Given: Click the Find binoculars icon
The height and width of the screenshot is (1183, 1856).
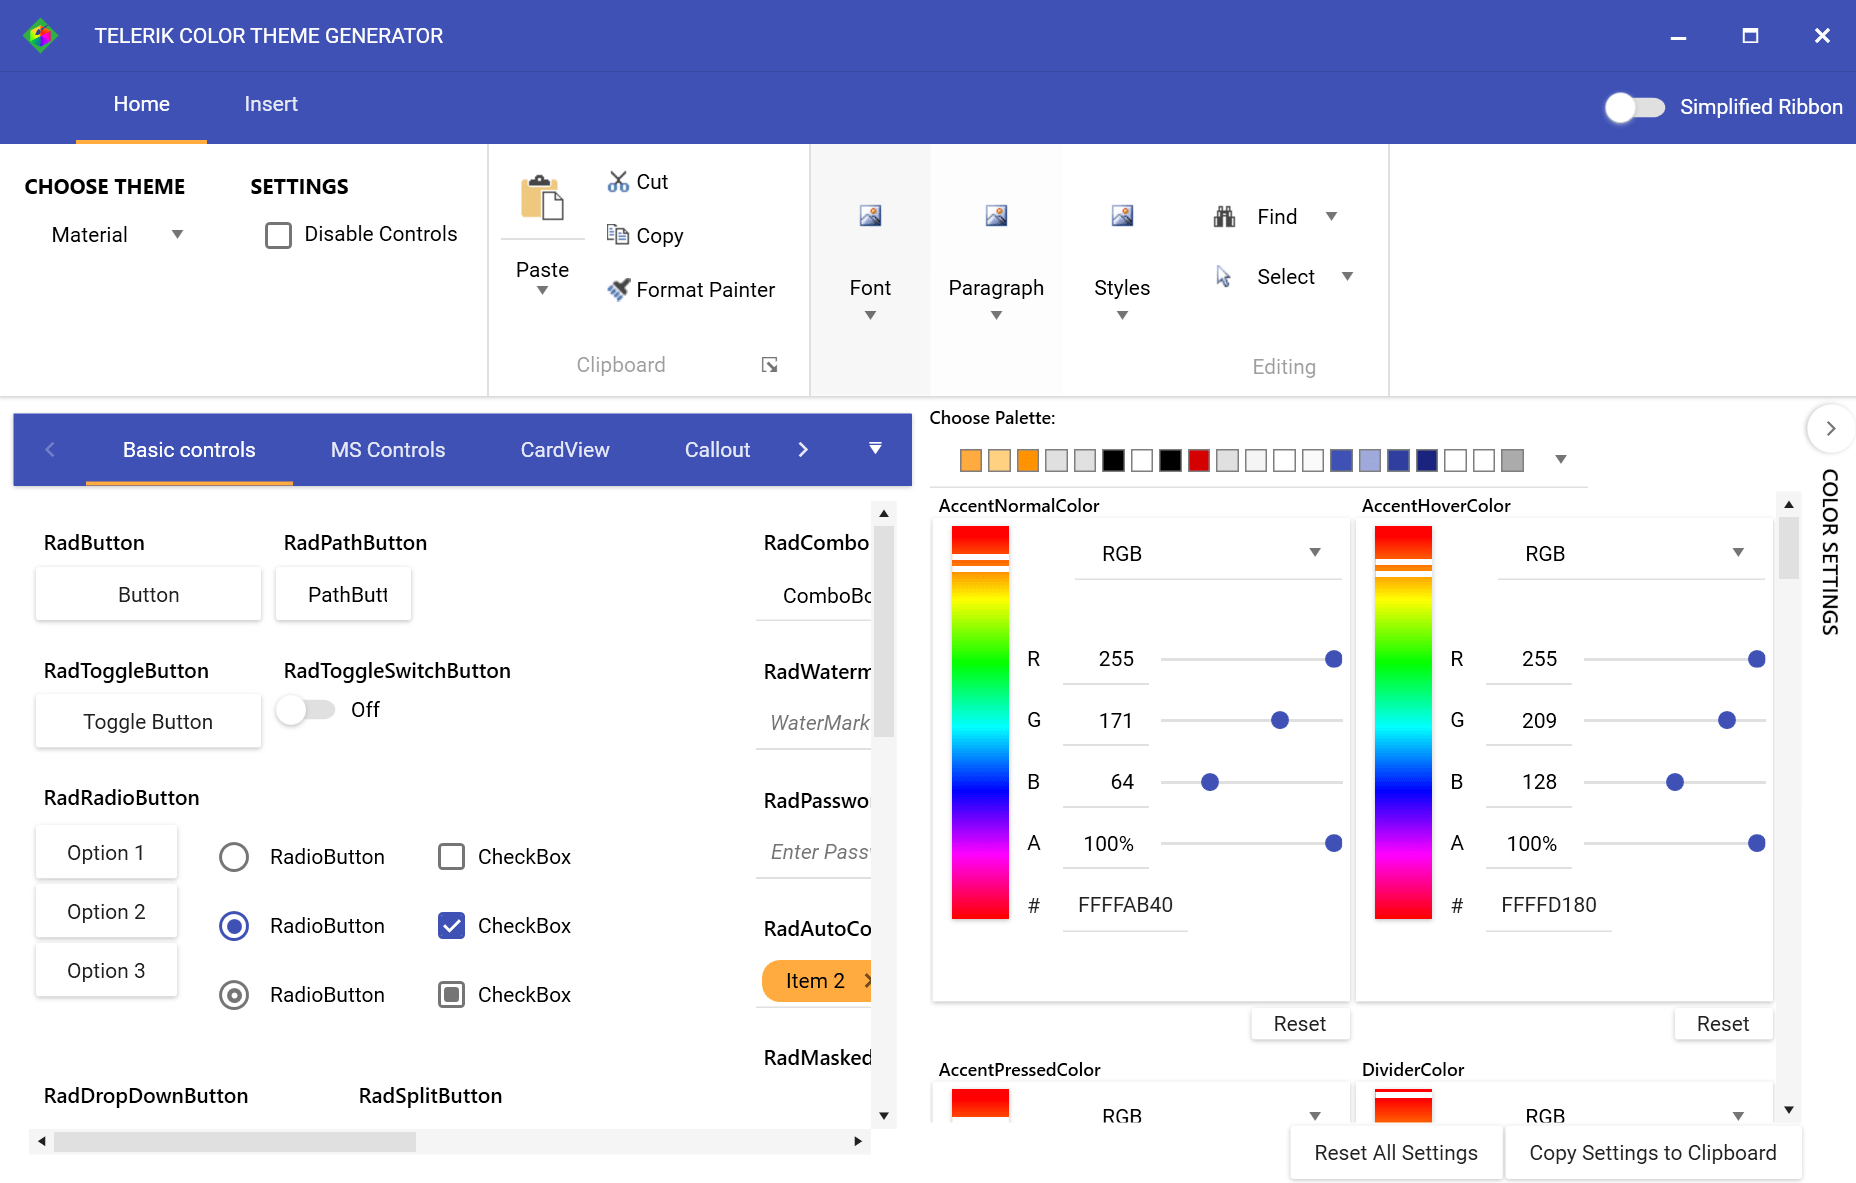Looking at the screenshot, I should point(1224,217).
